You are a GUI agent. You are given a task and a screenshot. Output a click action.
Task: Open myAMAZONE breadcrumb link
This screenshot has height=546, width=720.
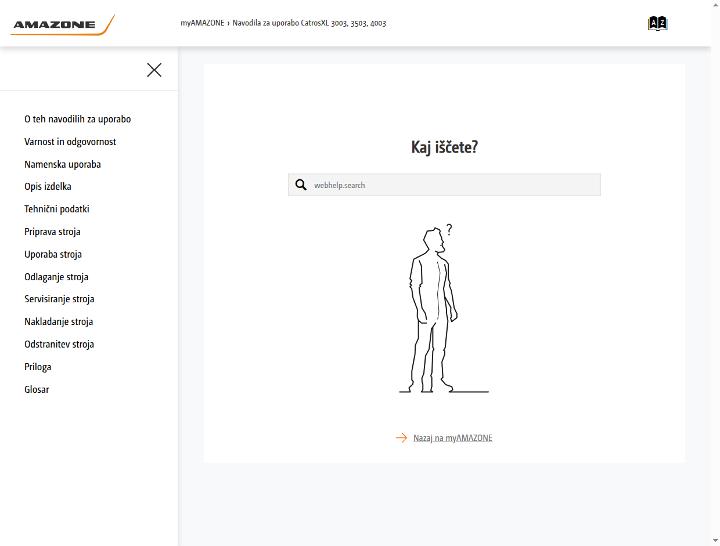pos(202,23)
